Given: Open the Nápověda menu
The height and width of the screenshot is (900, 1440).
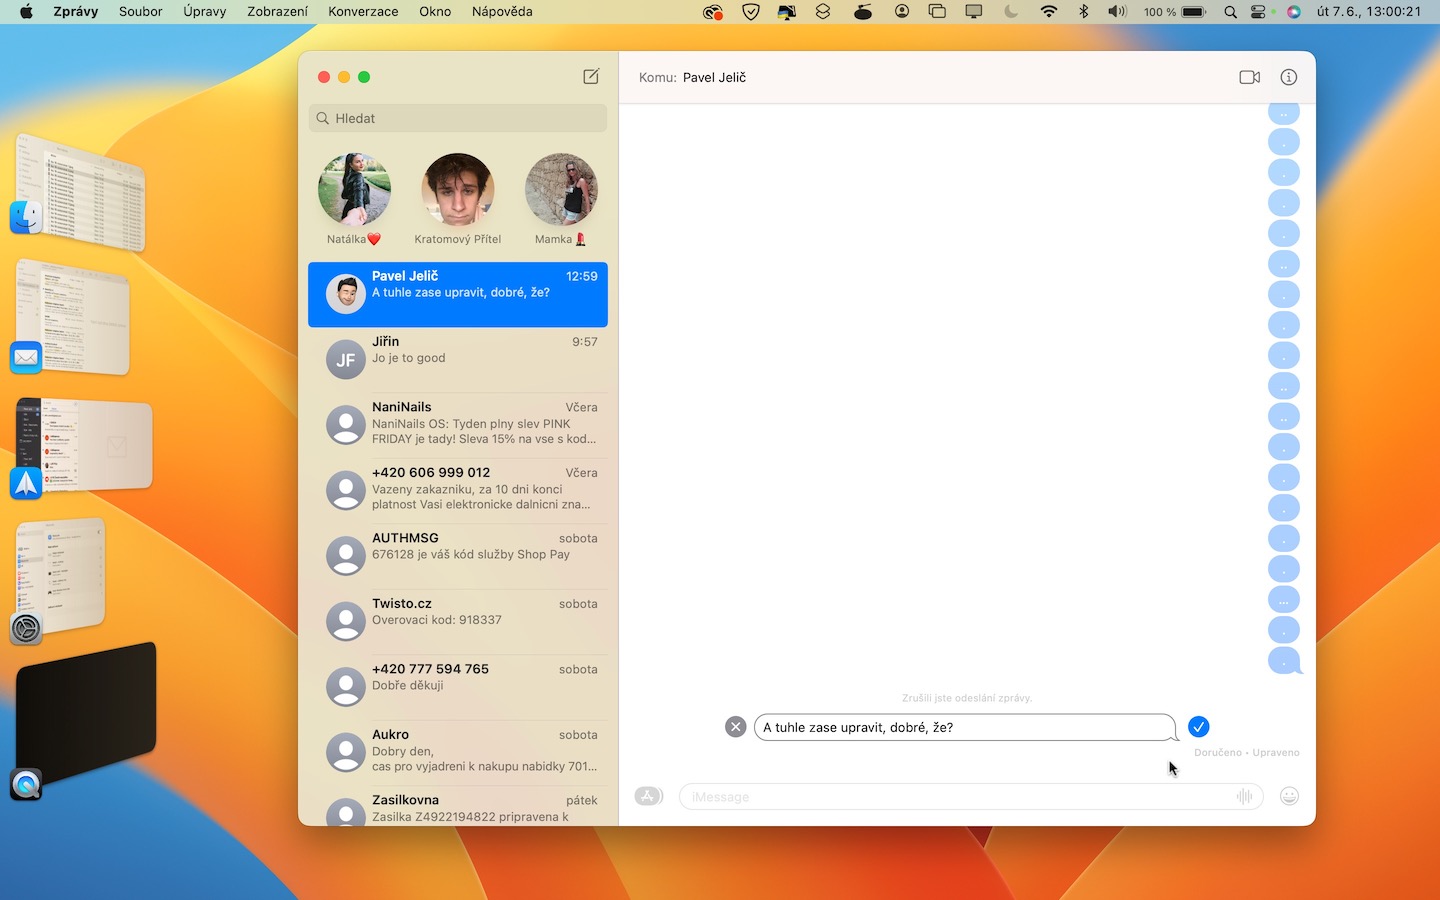Looking at the screenshot, I should [x=502, y=12].
